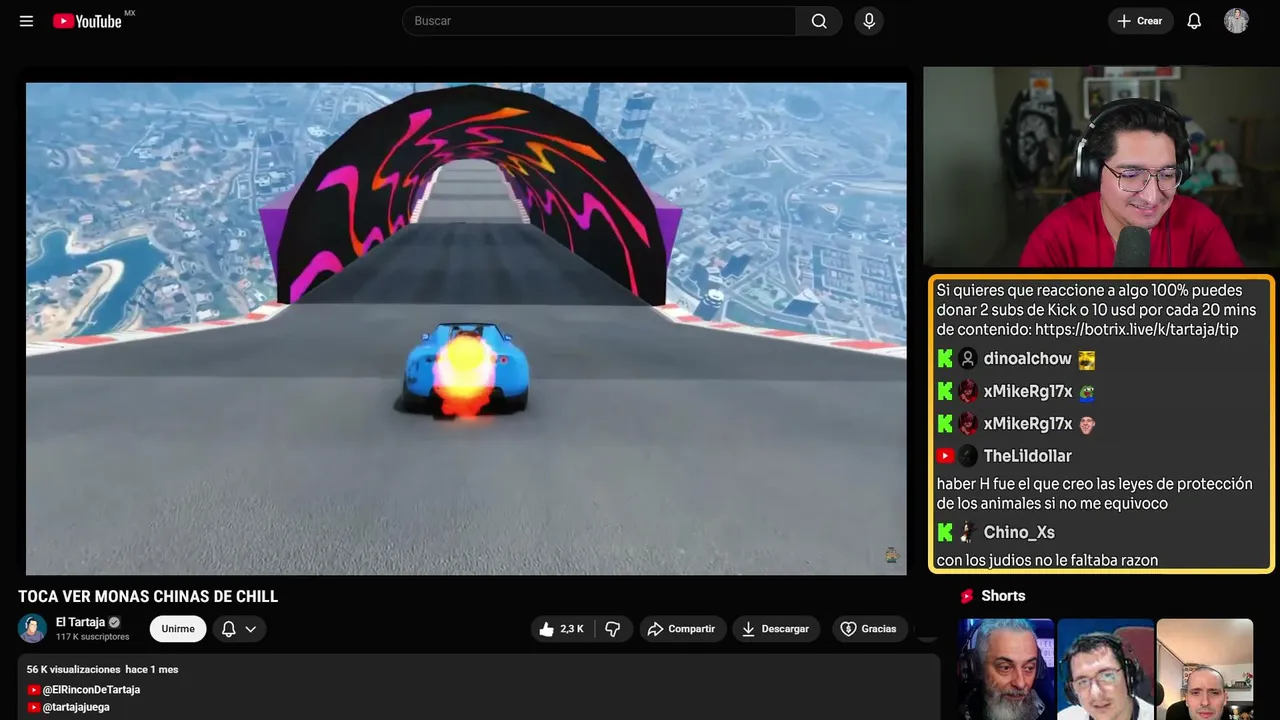The image size is (1280, 720).
Task: Click the Kick icon beside Chino_Xs
Action: click(945, 532)
